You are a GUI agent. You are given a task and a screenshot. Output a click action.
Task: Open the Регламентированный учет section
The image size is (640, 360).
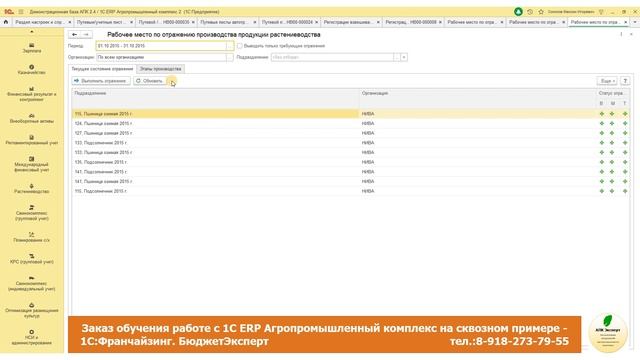coord(32,140)
